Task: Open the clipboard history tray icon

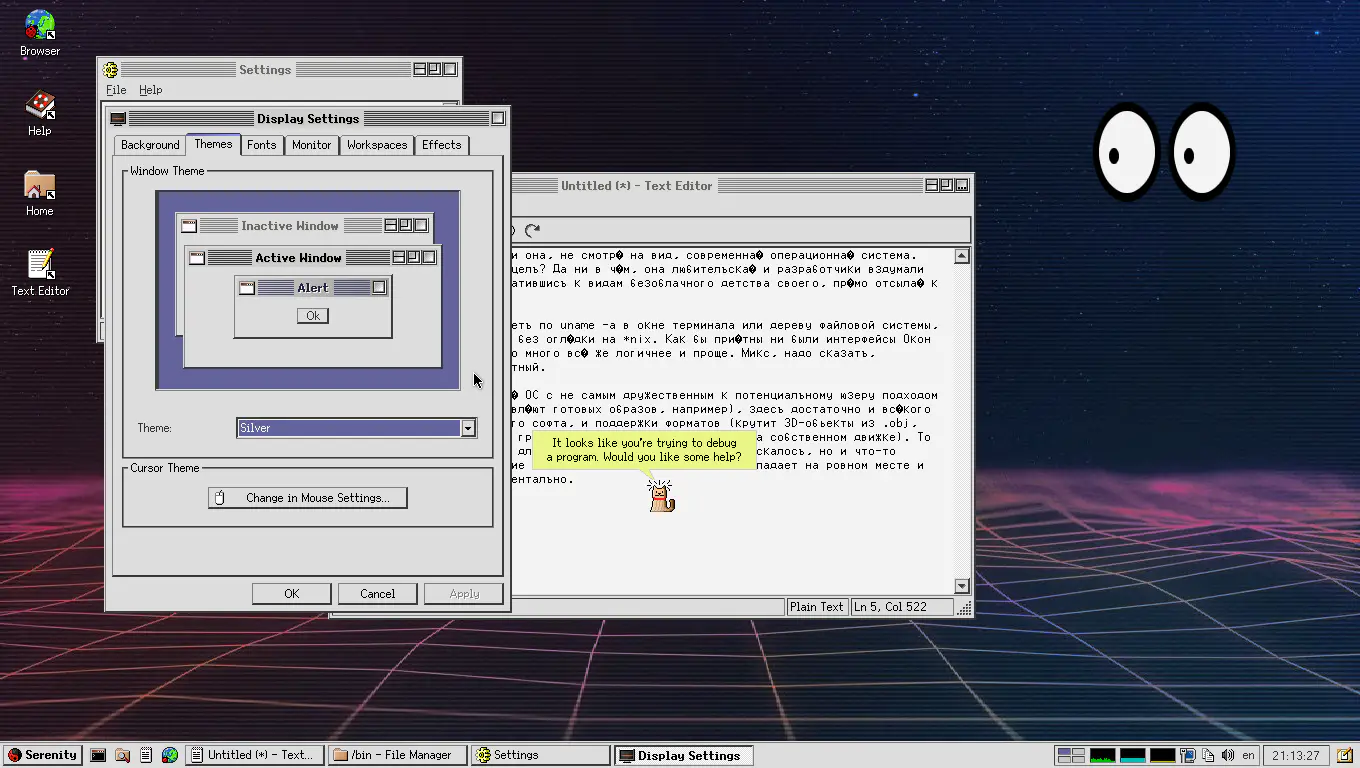Action: coord(1208,755)
